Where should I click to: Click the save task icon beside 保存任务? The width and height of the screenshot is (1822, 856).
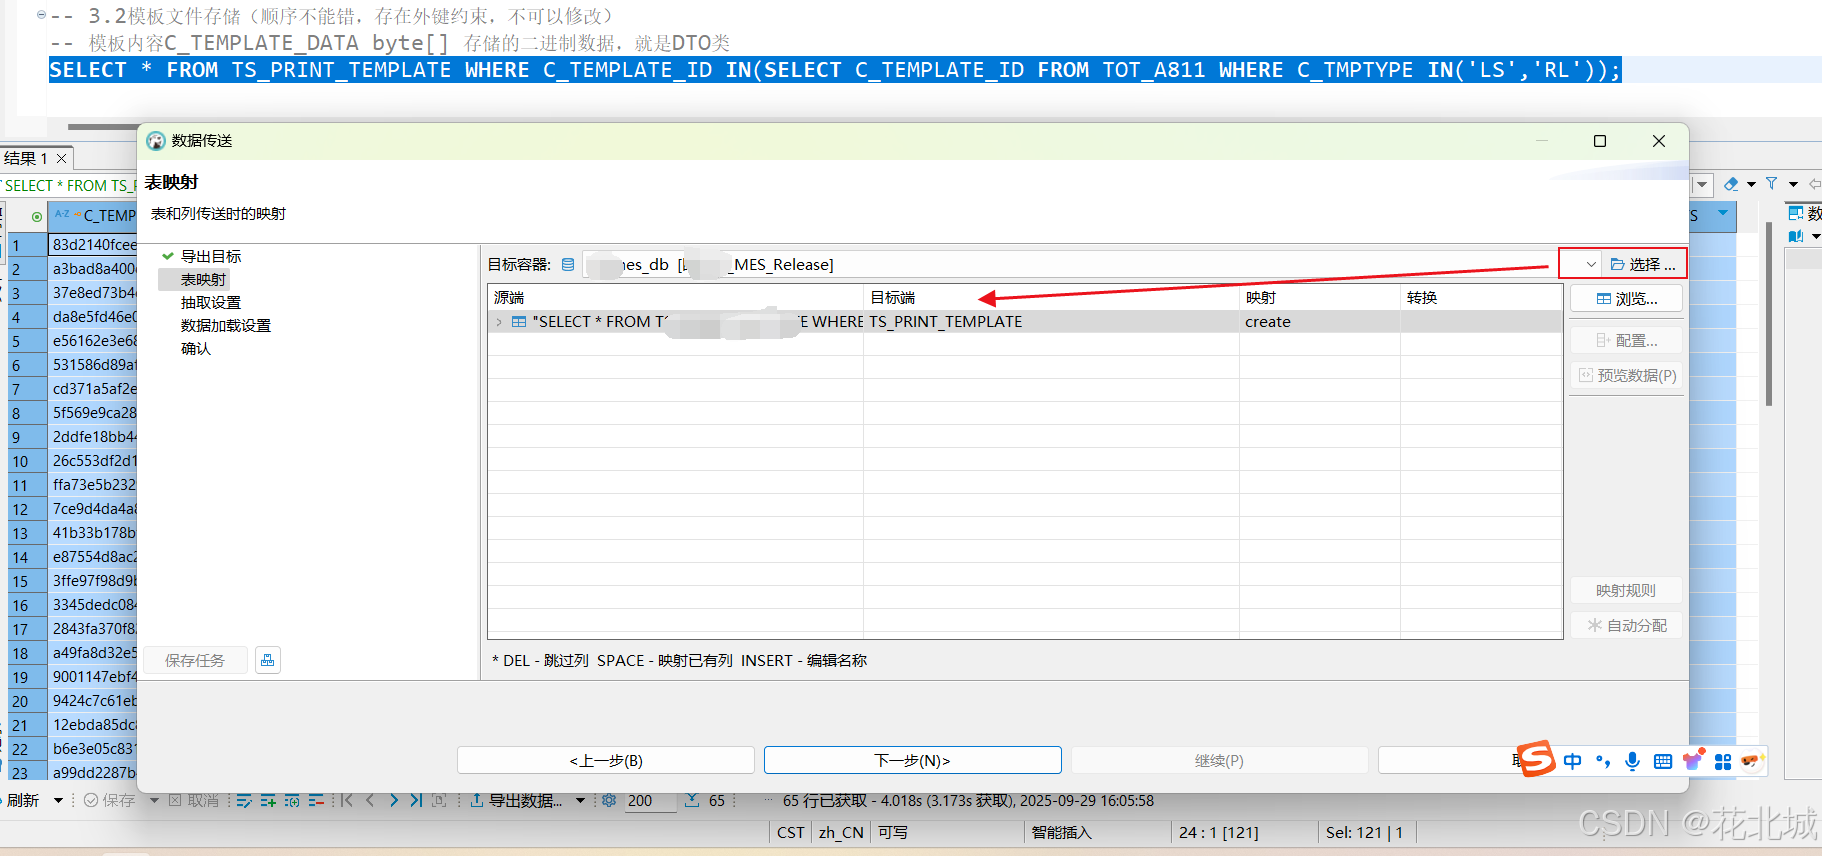pyautogui.click(x=267, y=660)
